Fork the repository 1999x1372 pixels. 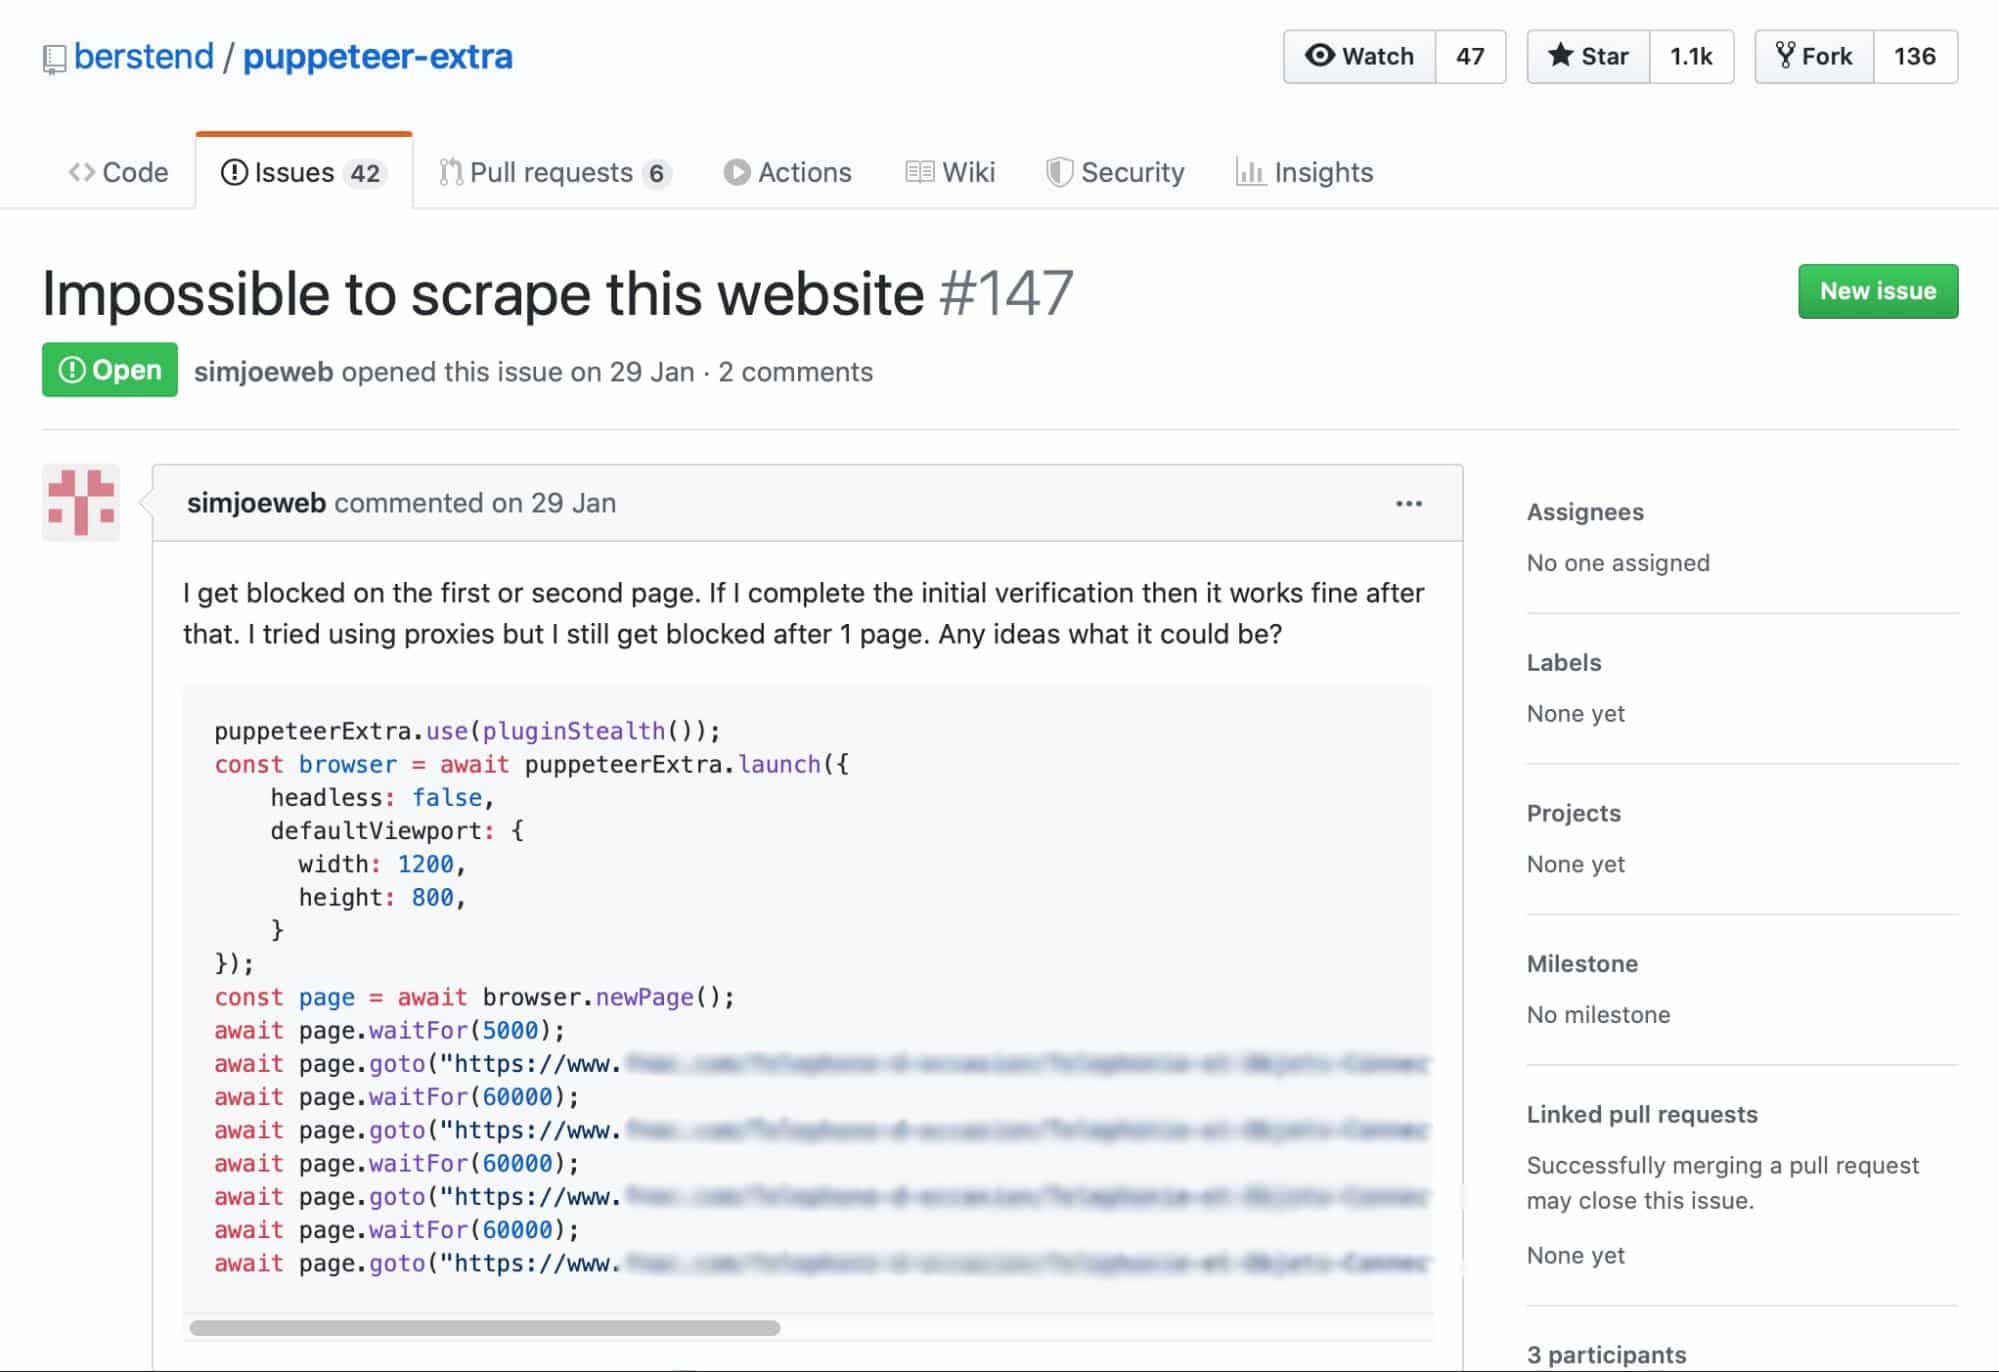1814,56
